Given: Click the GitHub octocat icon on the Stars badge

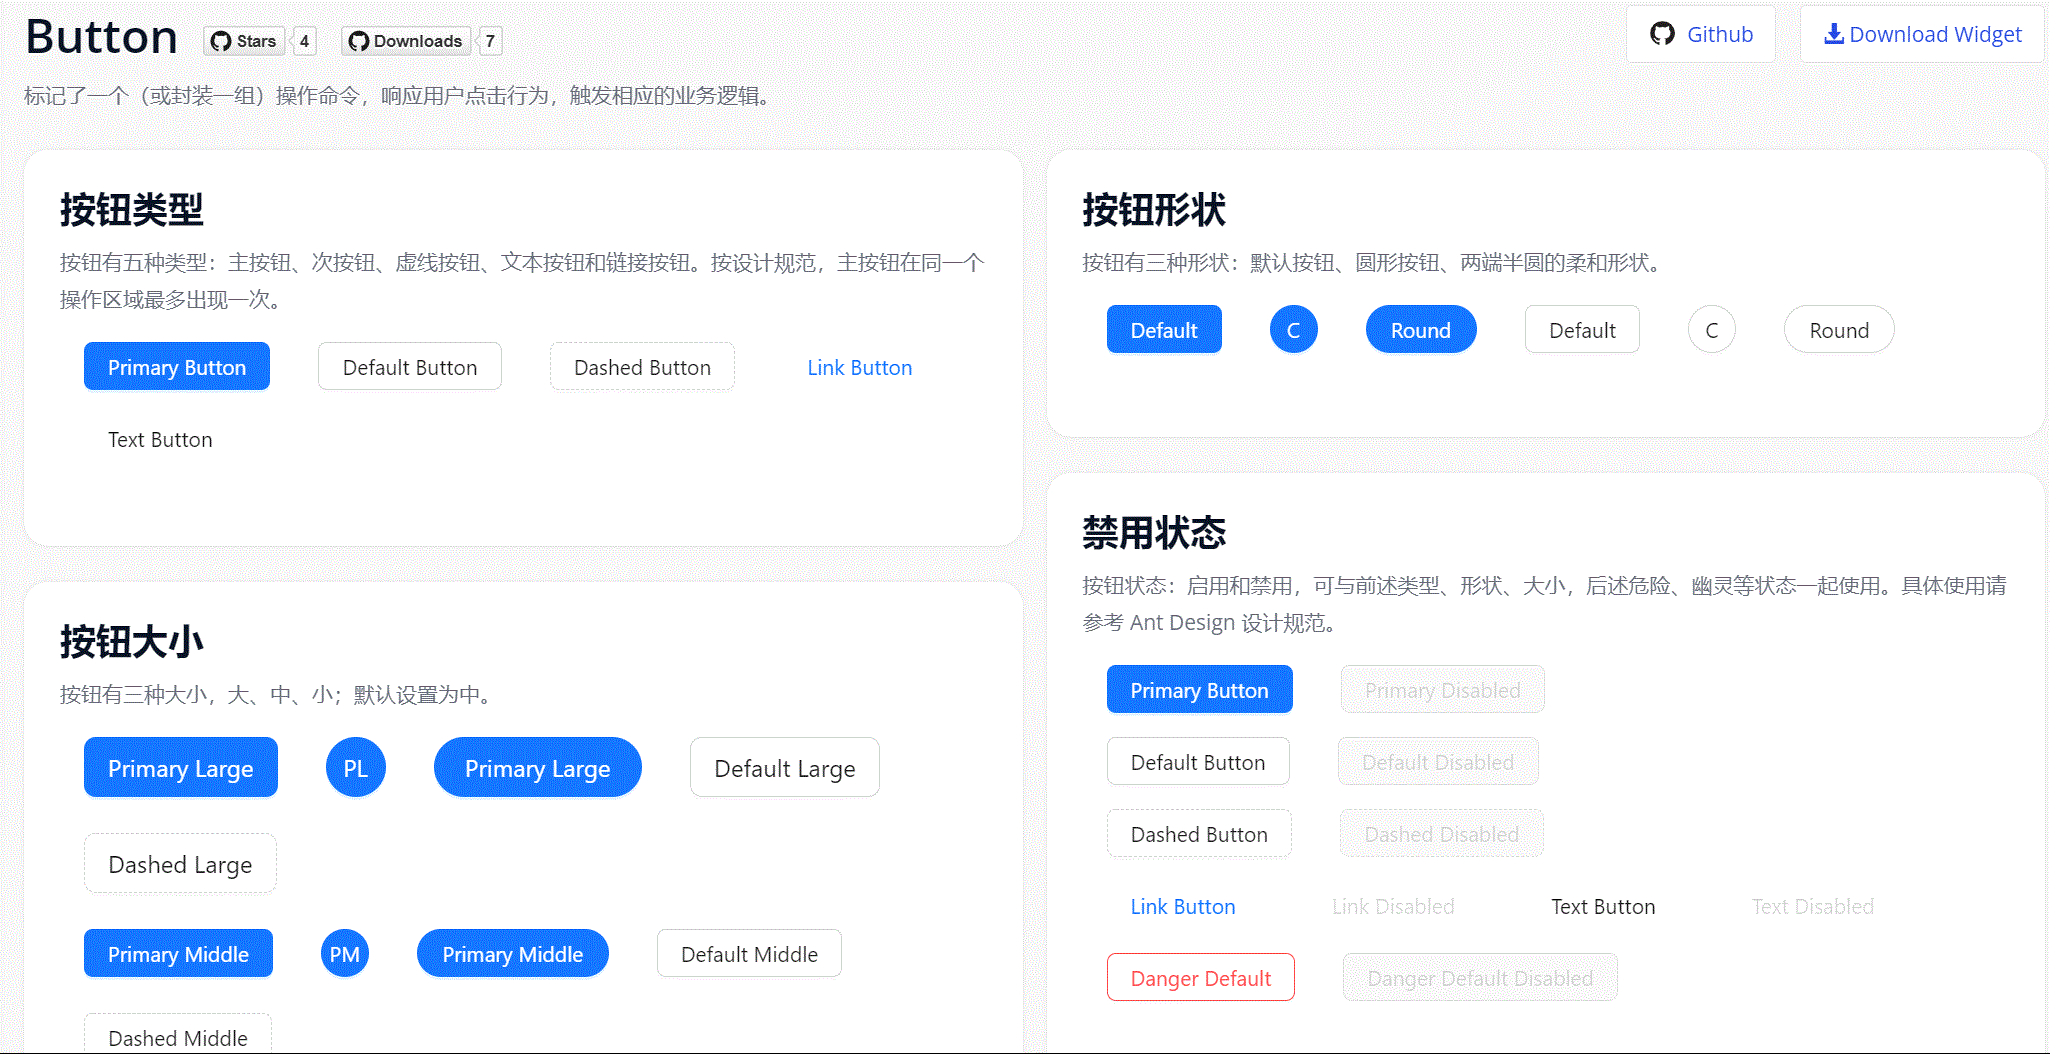Looking at the screenshot, I should (x=221, y=41).
